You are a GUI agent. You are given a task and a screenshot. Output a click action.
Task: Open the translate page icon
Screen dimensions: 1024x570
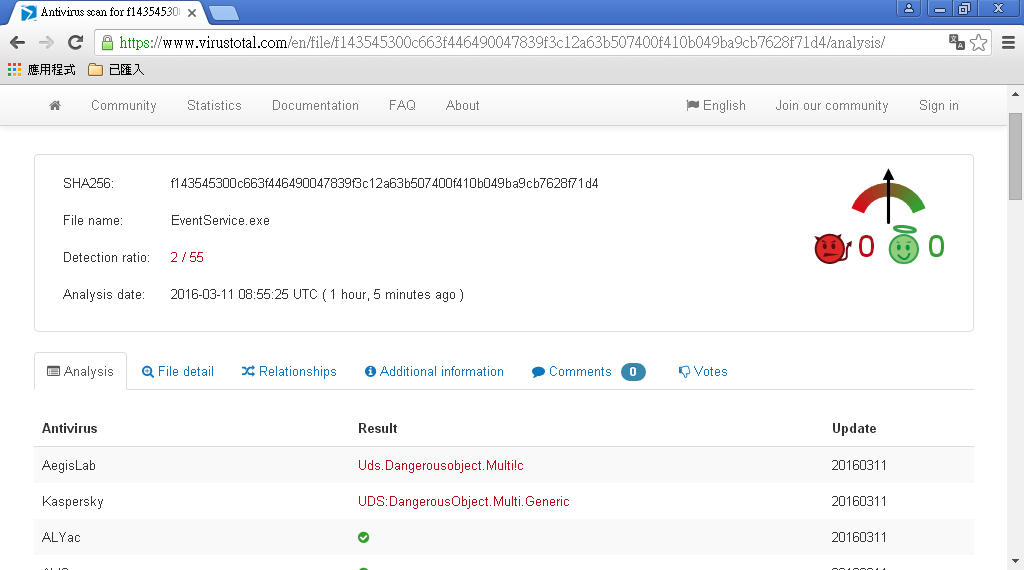coord(957,42)
